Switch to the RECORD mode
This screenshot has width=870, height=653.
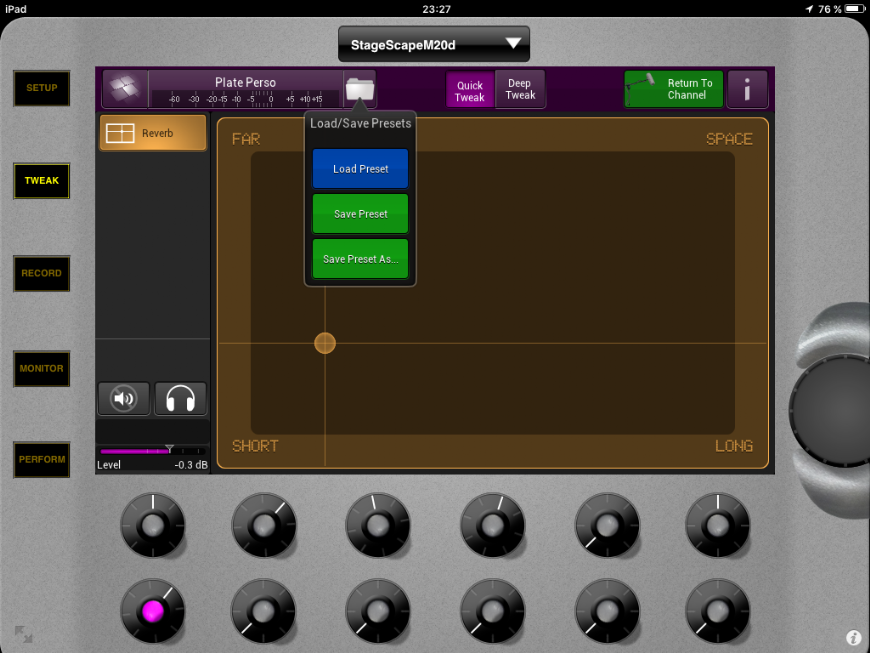click(41, 273)
